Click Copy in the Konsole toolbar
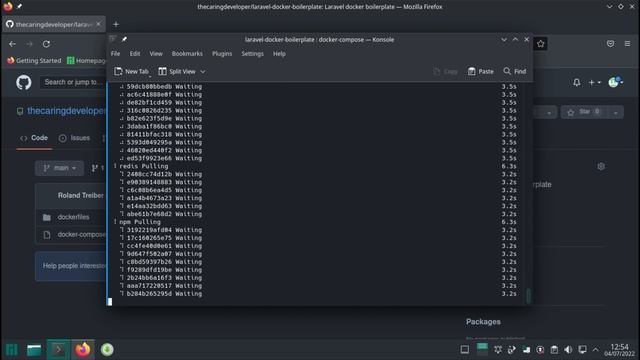 click(445, 71)
